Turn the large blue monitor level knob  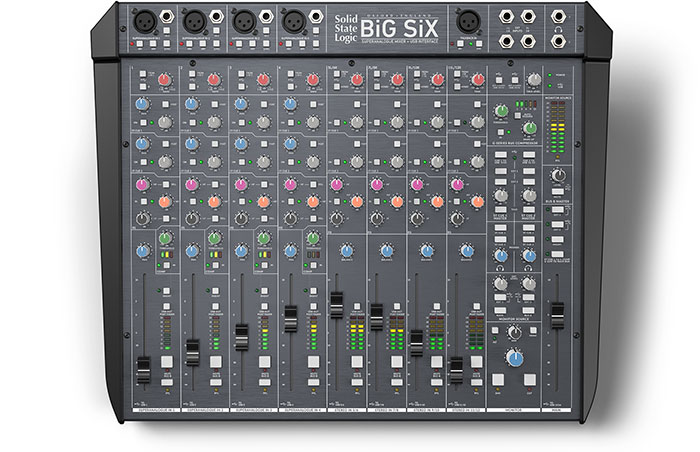point(515,358)
